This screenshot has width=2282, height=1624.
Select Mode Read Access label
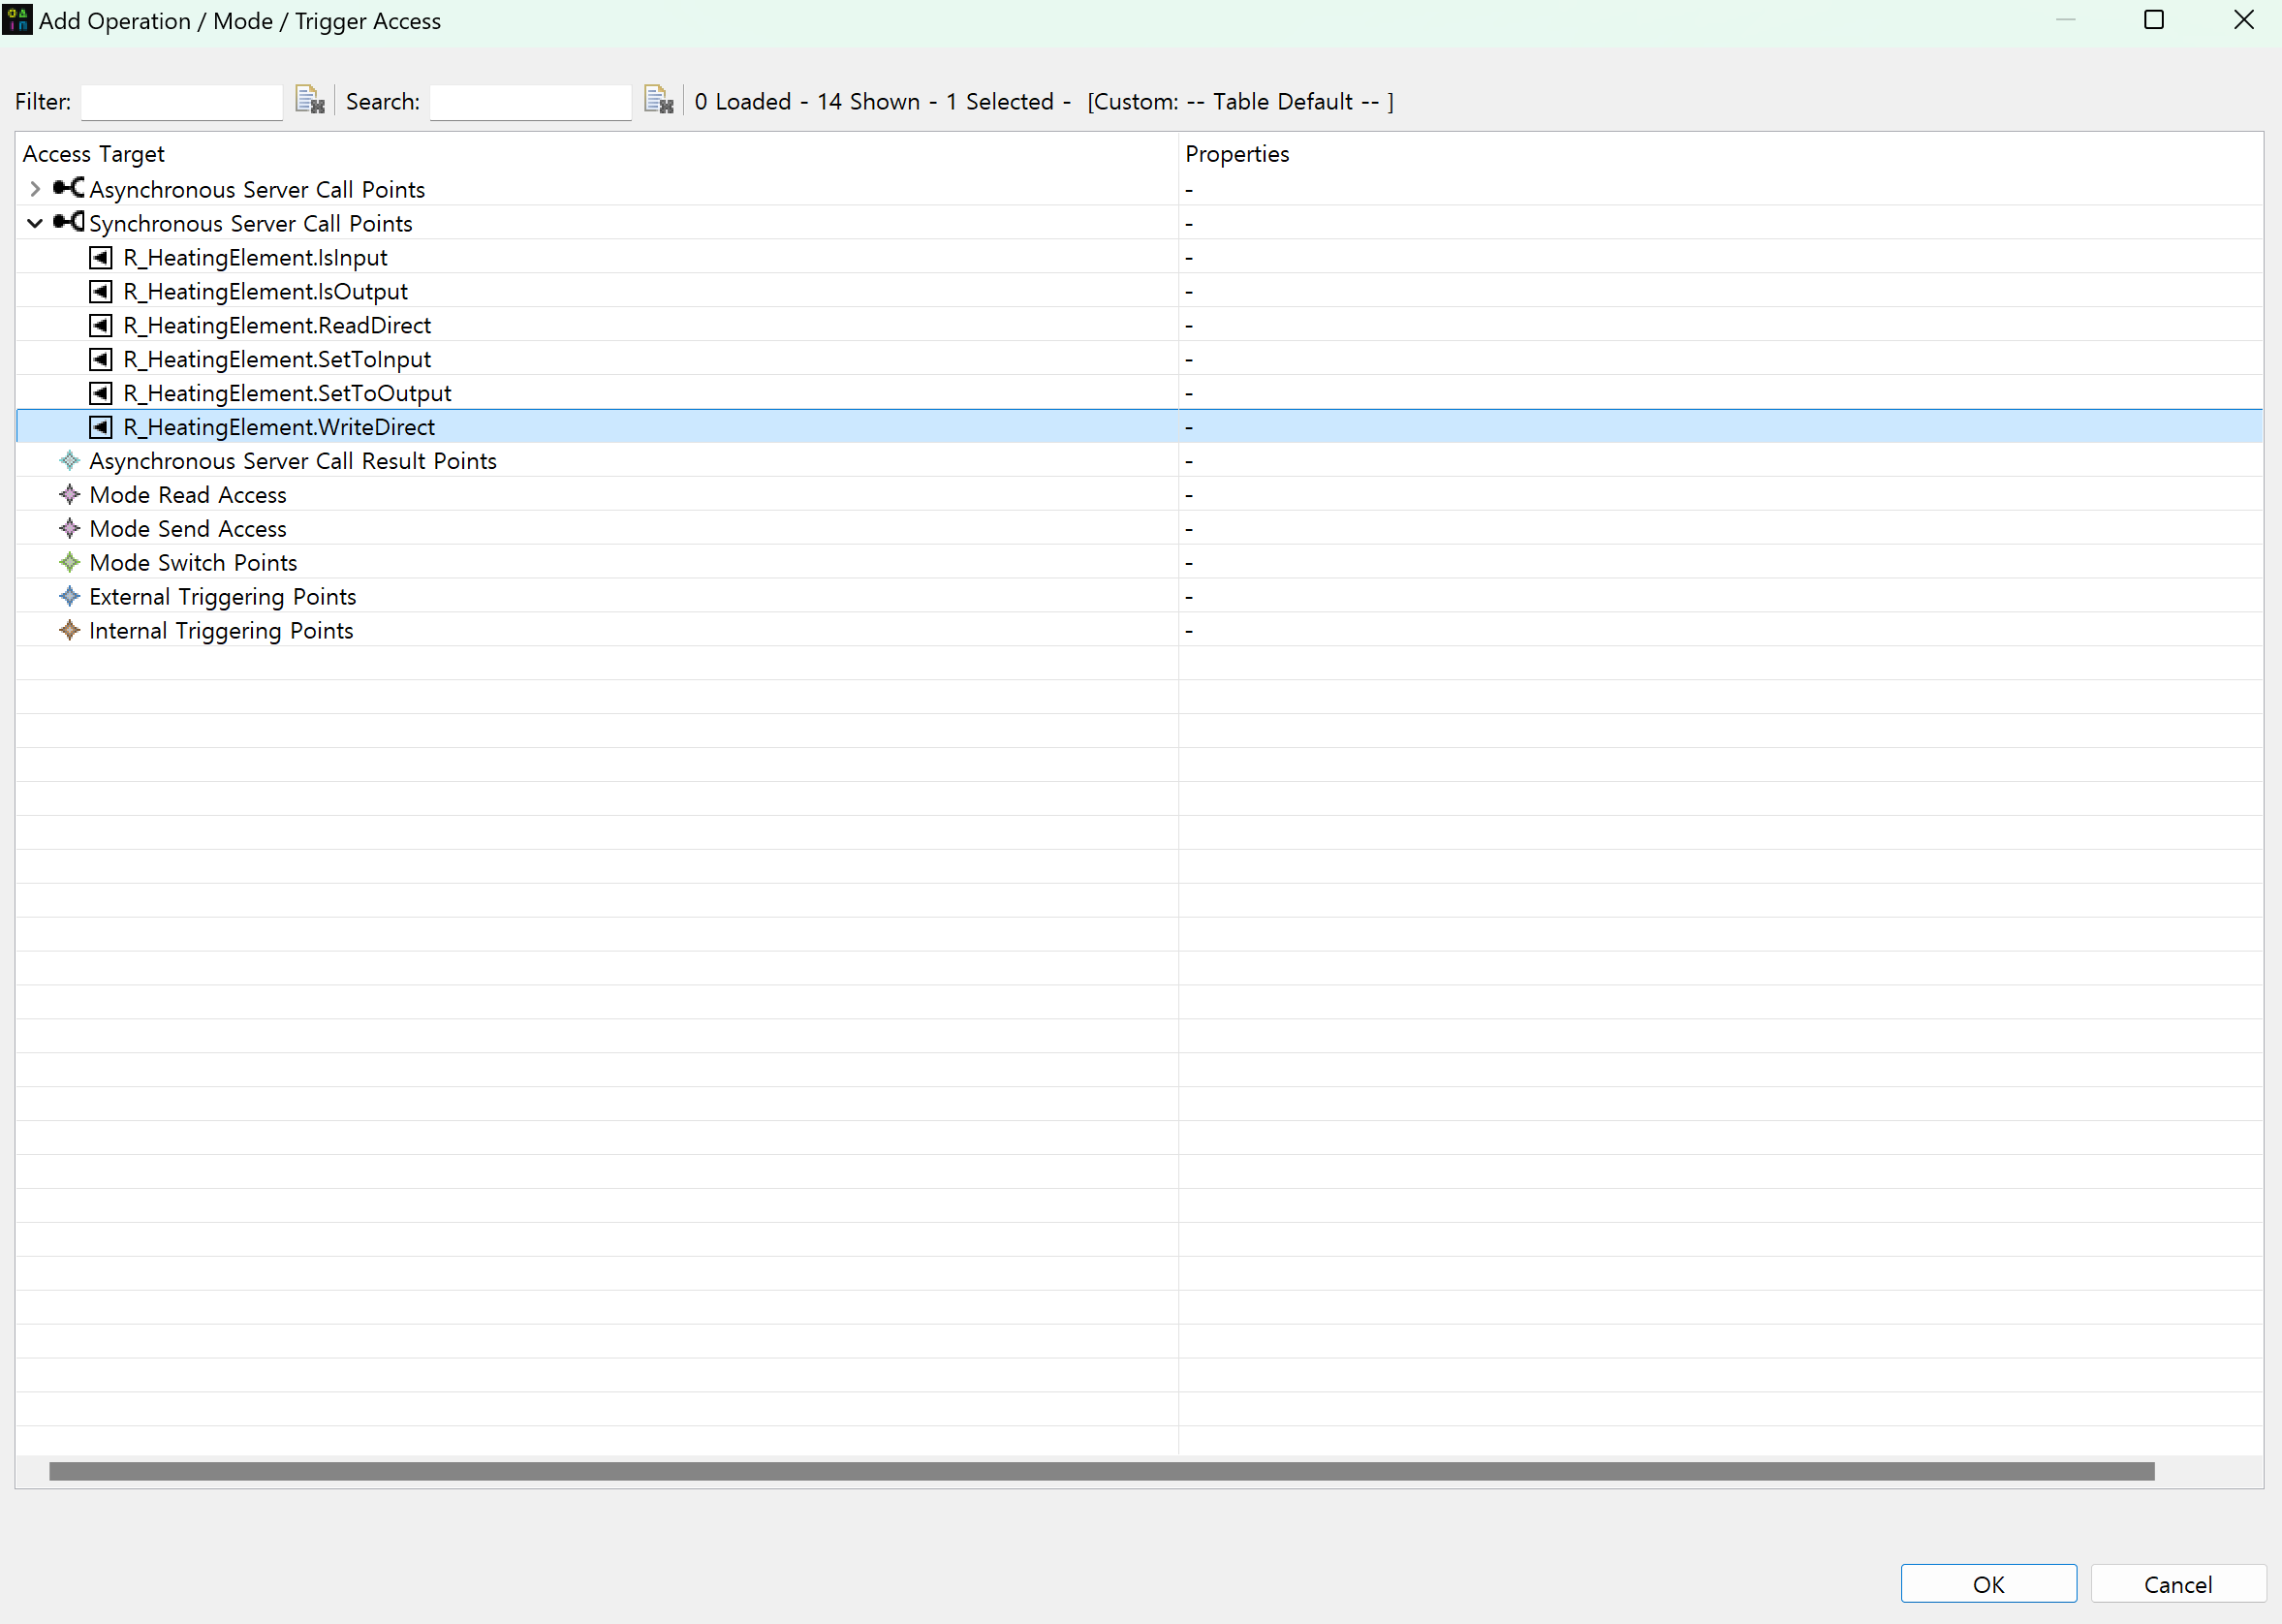(x=188, y=495)
